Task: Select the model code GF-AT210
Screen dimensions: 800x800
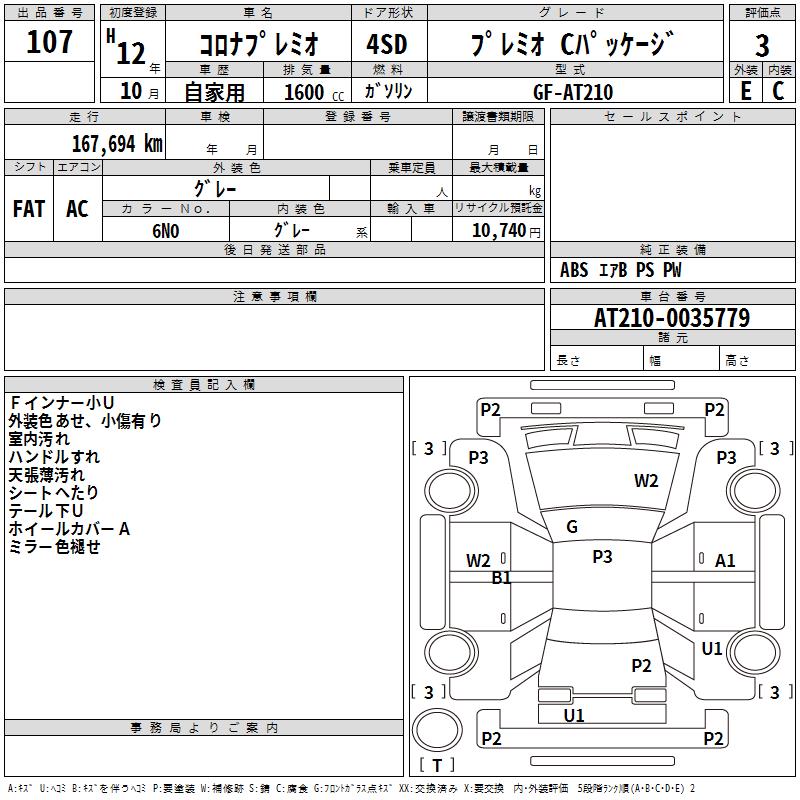Action: [573, 92]
